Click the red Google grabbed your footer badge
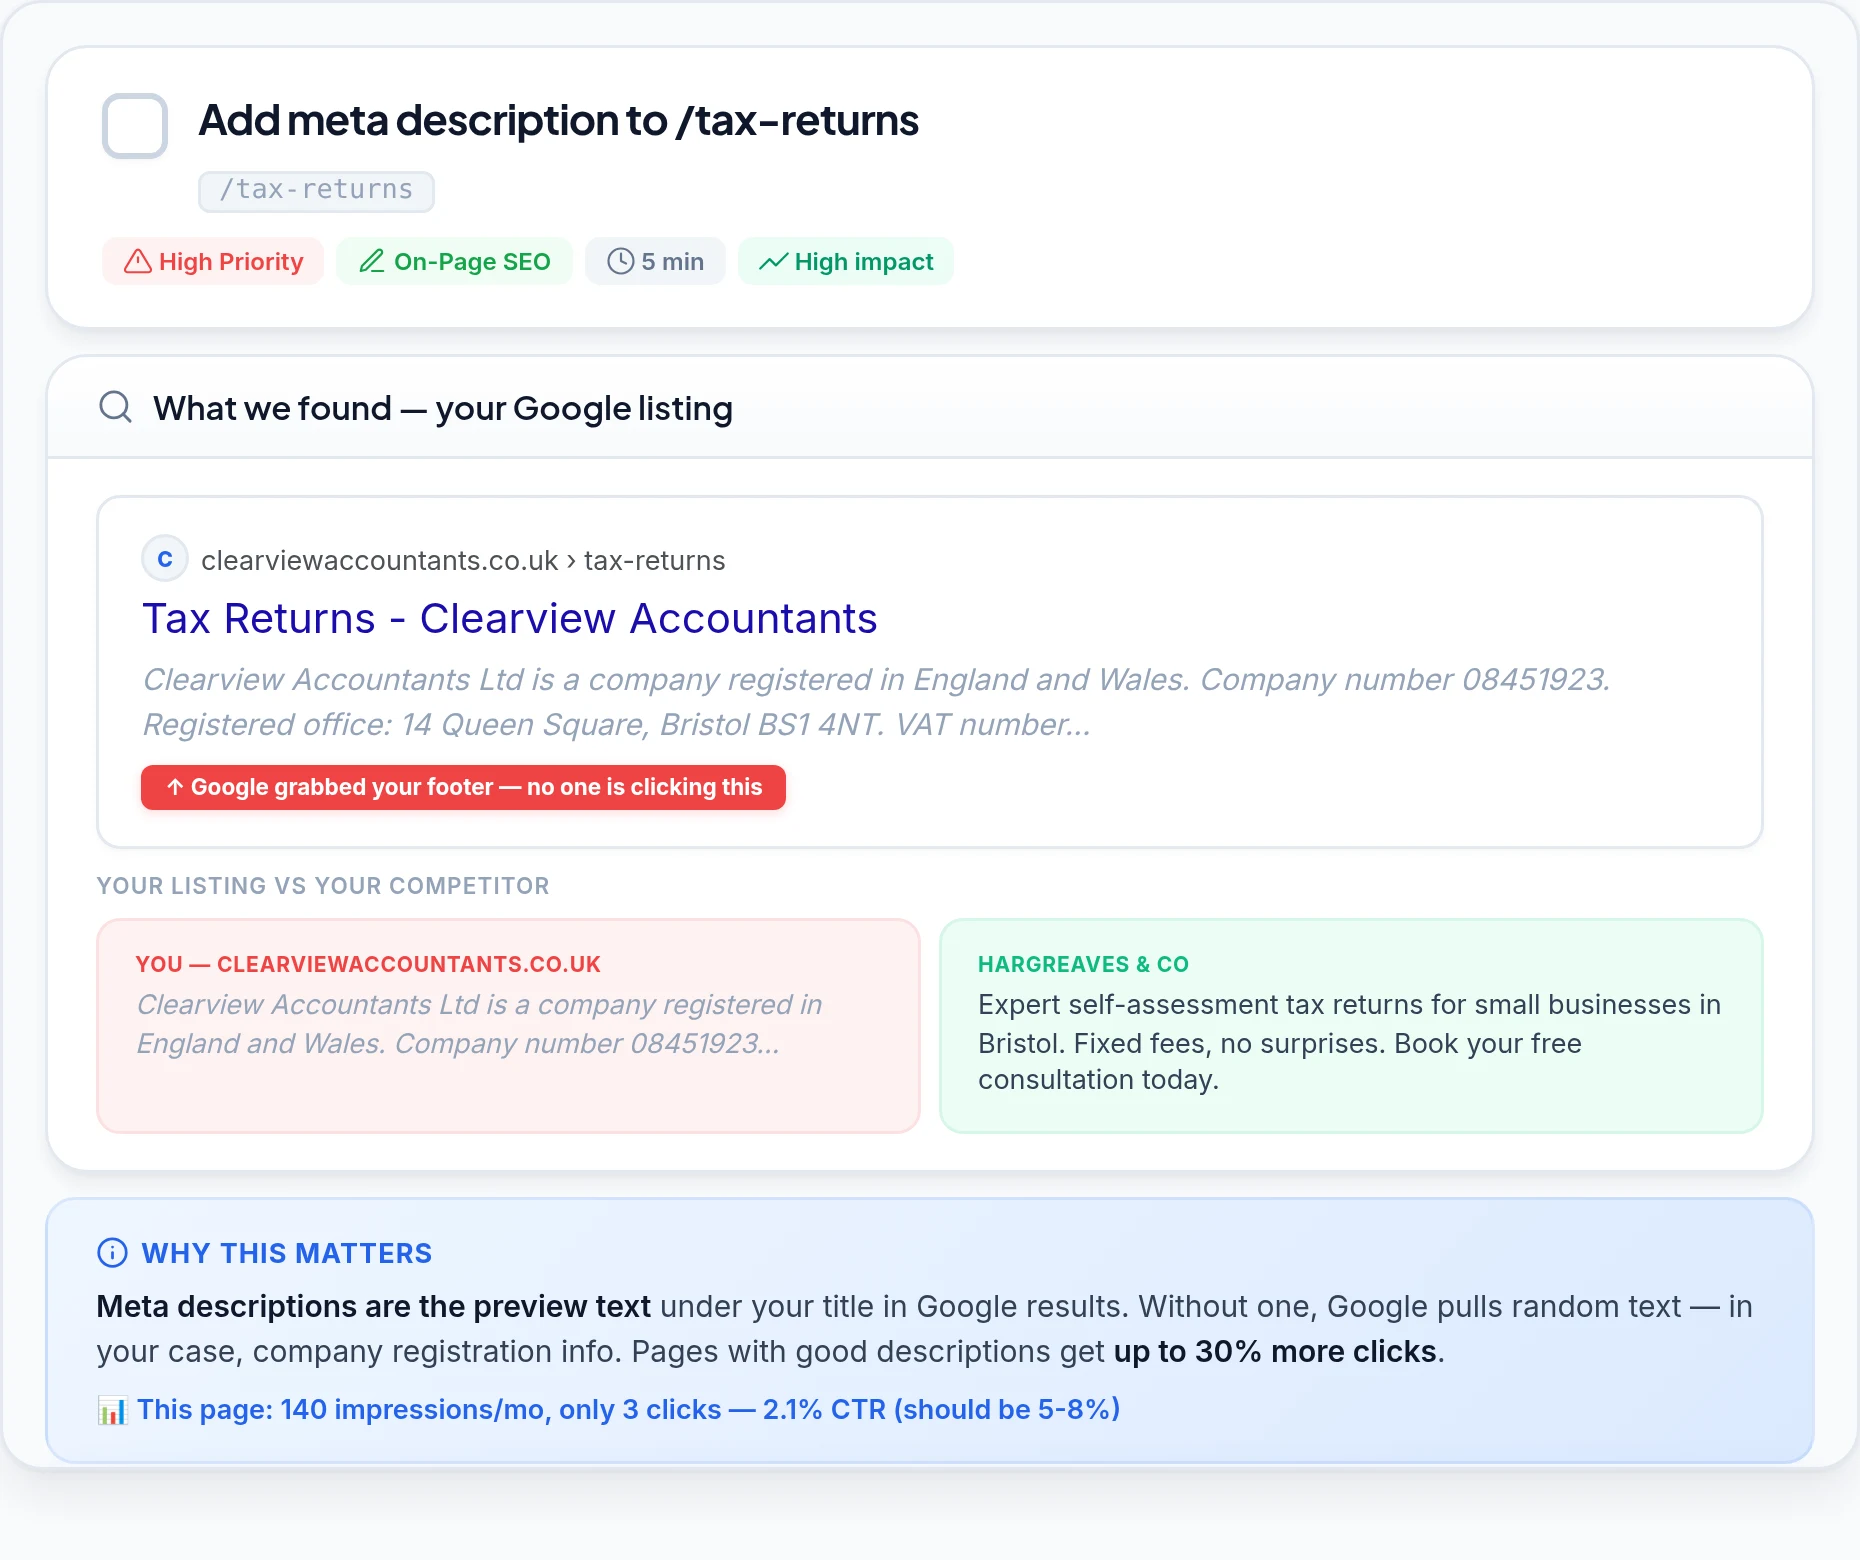 click(x=463, y=788)
